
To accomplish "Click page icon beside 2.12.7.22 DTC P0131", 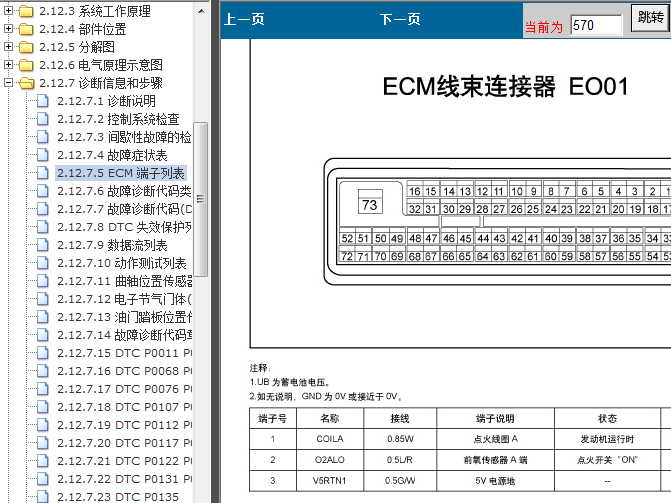I will 42,479.
